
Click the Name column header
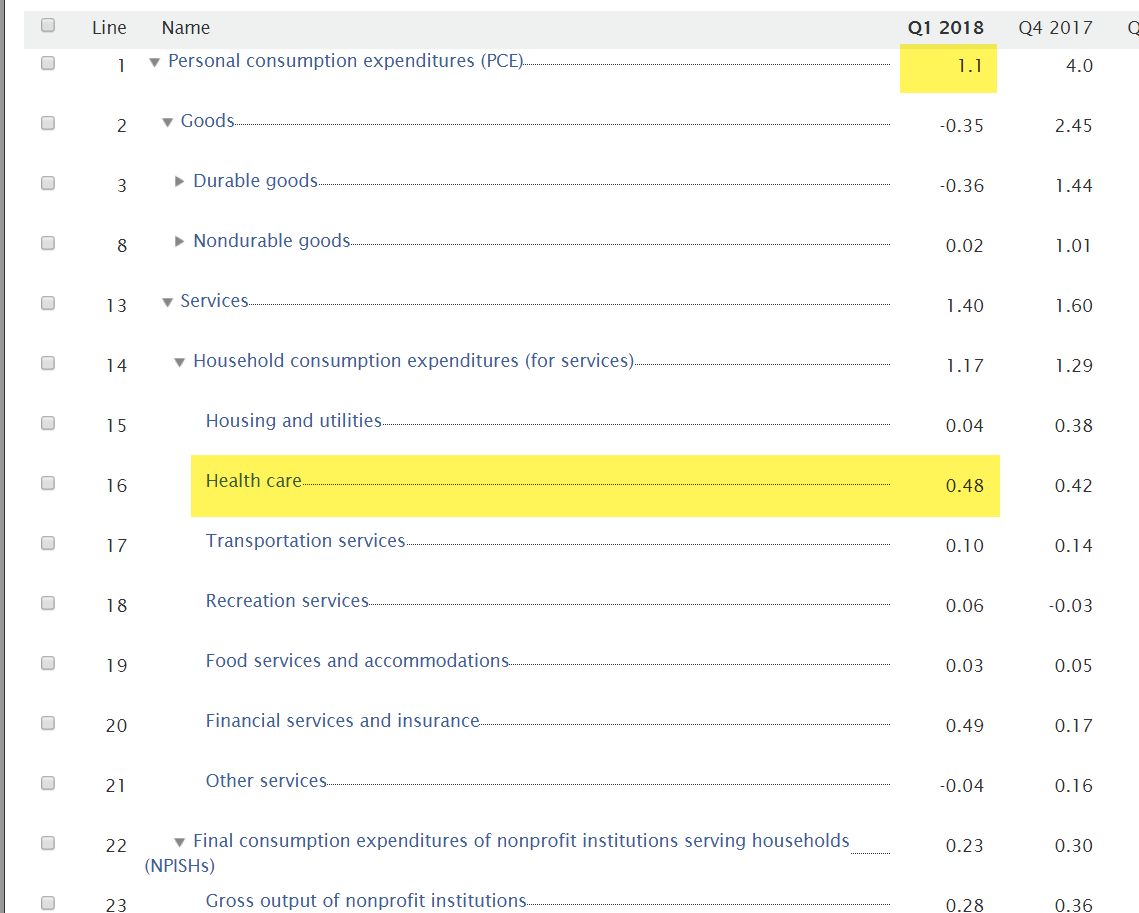186,28
